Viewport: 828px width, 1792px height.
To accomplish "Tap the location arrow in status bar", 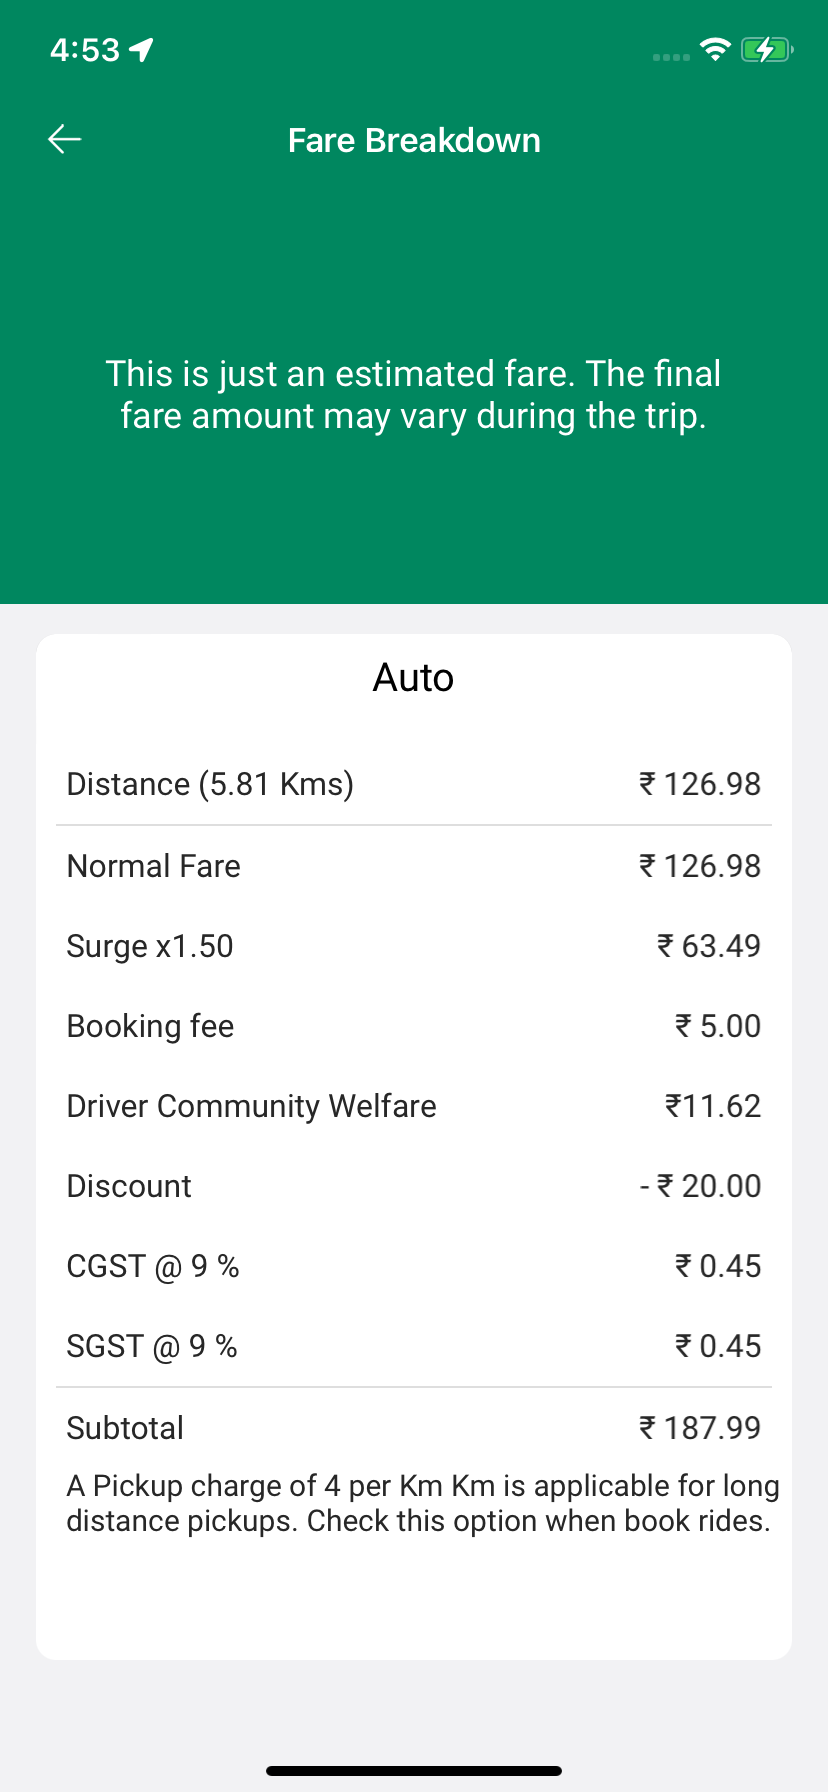I will tap(141, 49).
